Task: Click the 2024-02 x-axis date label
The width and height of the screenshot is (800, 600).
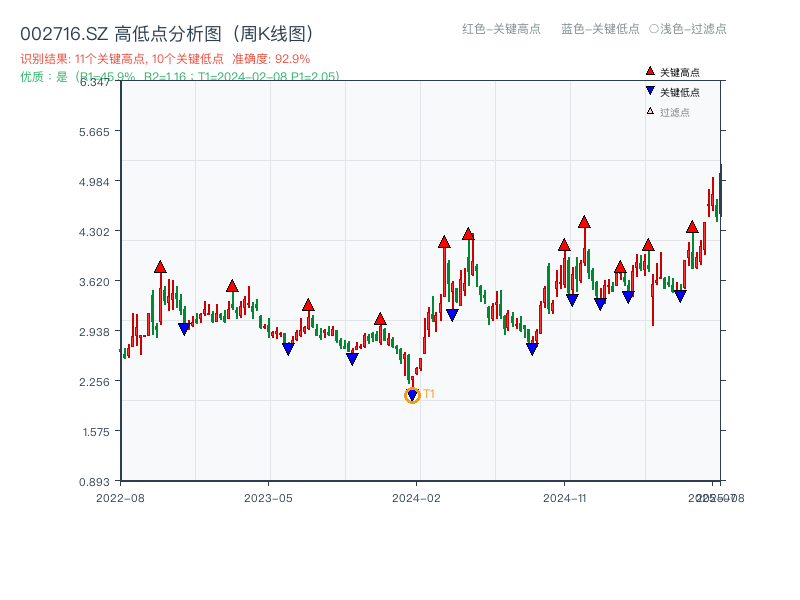Action: [416, 498]
